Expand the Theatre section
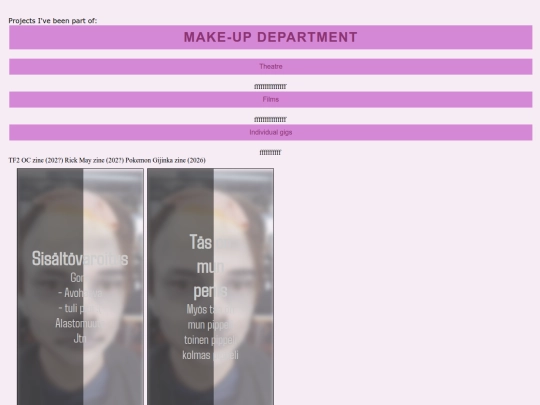Screen dimensions: 540x405 [271, 66]
